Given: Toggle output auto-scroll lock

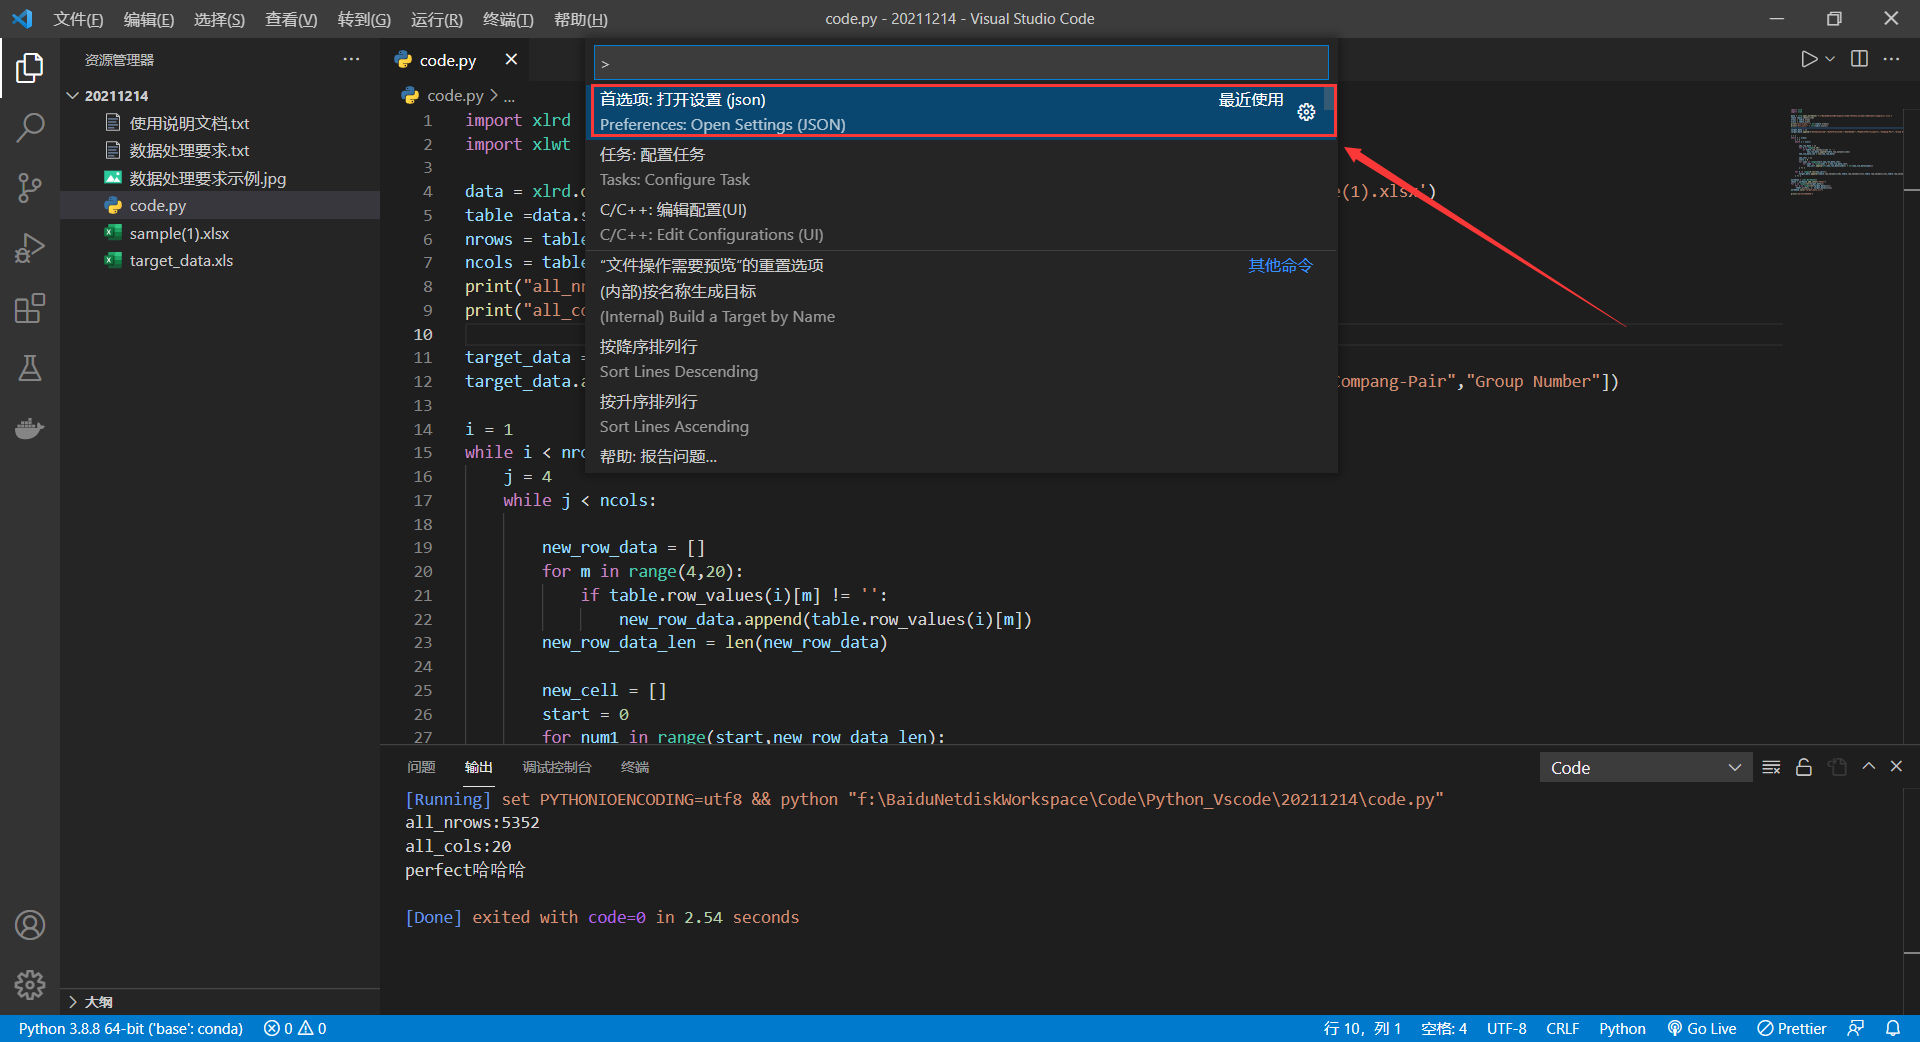Looking at the screenshot, I should 1804,767.
